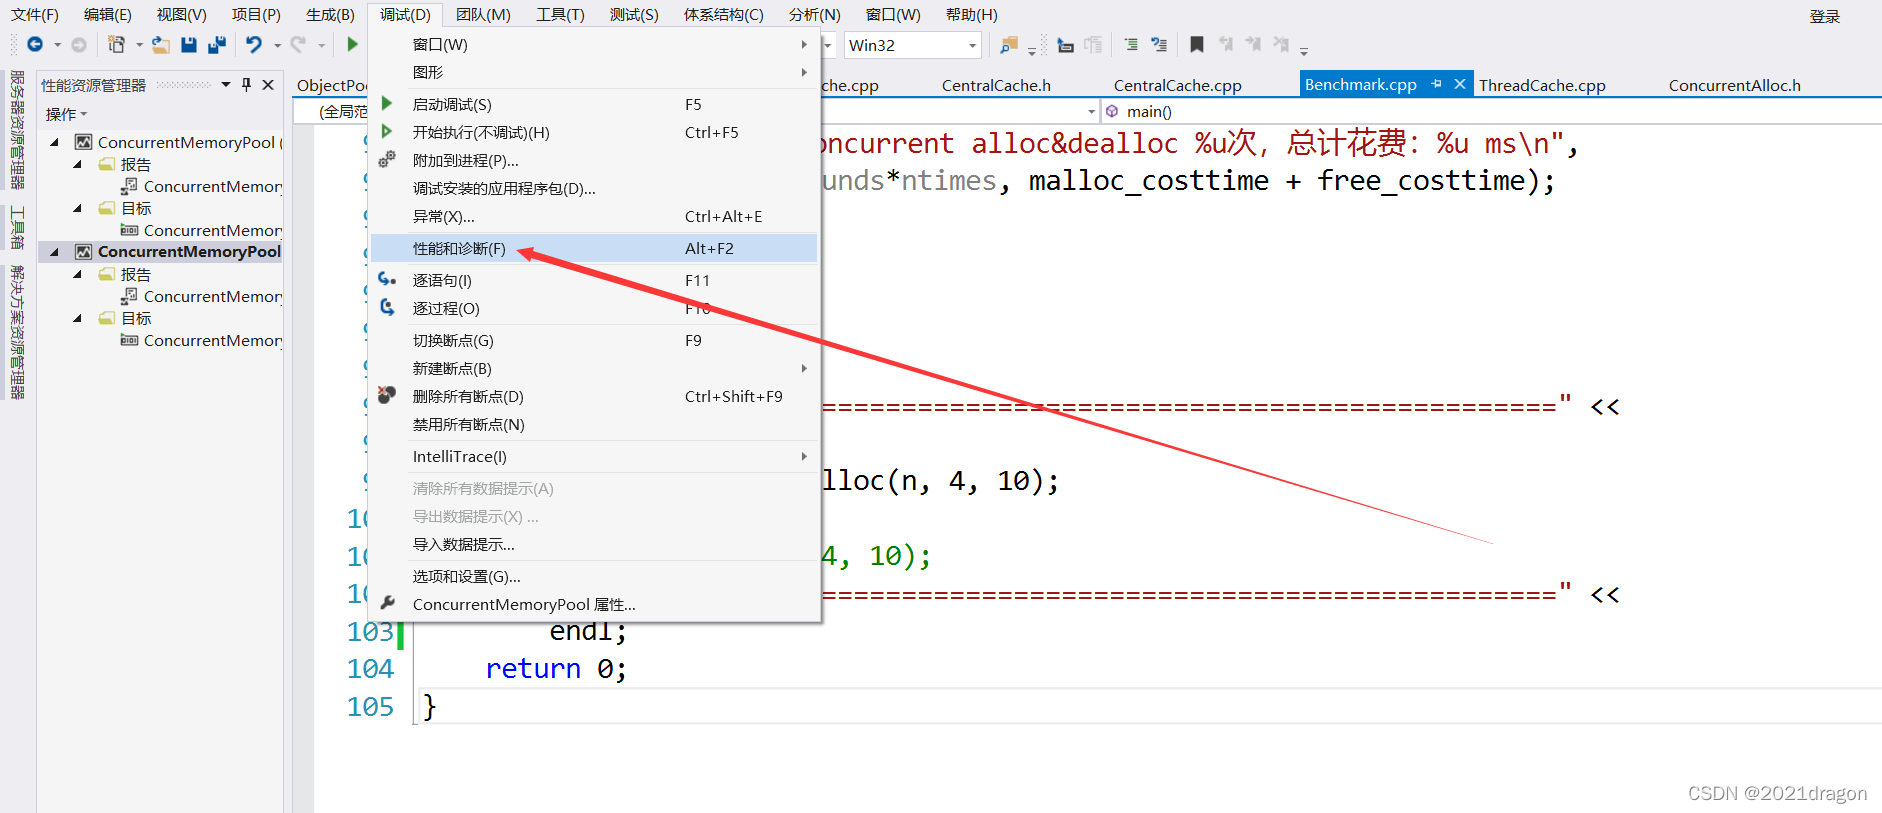Image resolution: width=1882 pixels, height=813 pixels.
Task: Select the bold ConcurrentMemoryPool session
Action: [x=189, y=252]
